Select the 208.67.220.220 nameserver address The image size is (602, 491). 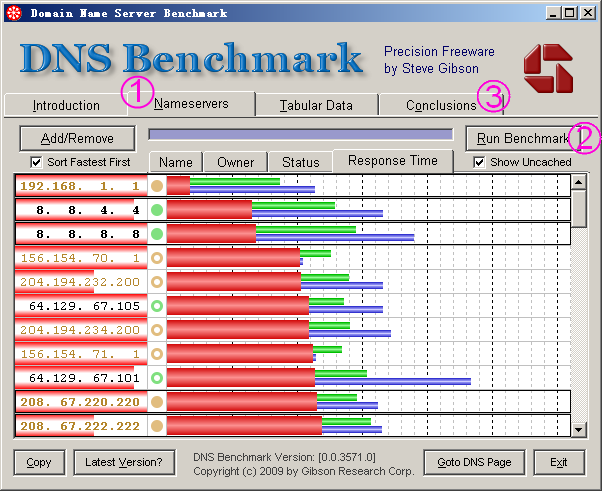81,402
